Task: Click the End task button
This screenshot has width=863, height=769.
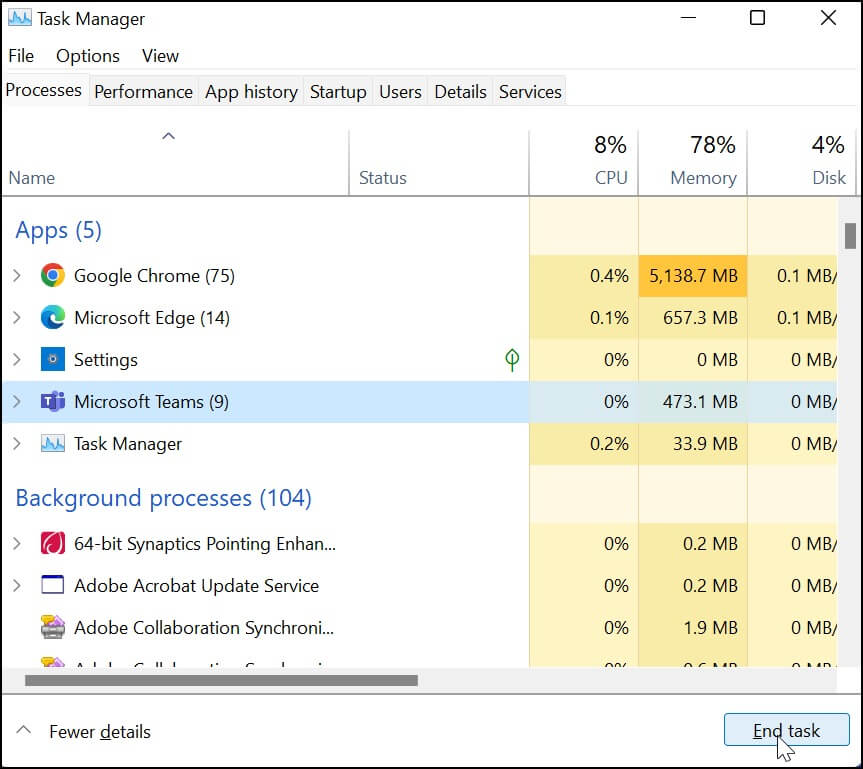Action: point(786,730)
